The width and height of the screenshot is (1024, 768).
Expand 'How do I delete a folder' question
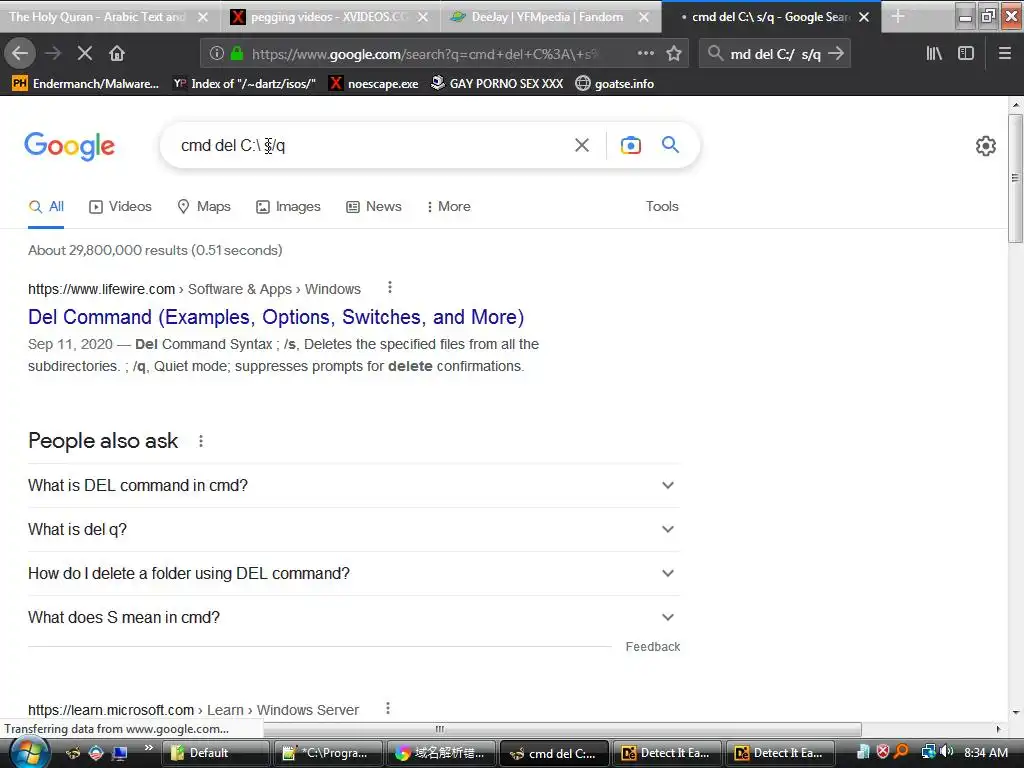coord(353,573)
